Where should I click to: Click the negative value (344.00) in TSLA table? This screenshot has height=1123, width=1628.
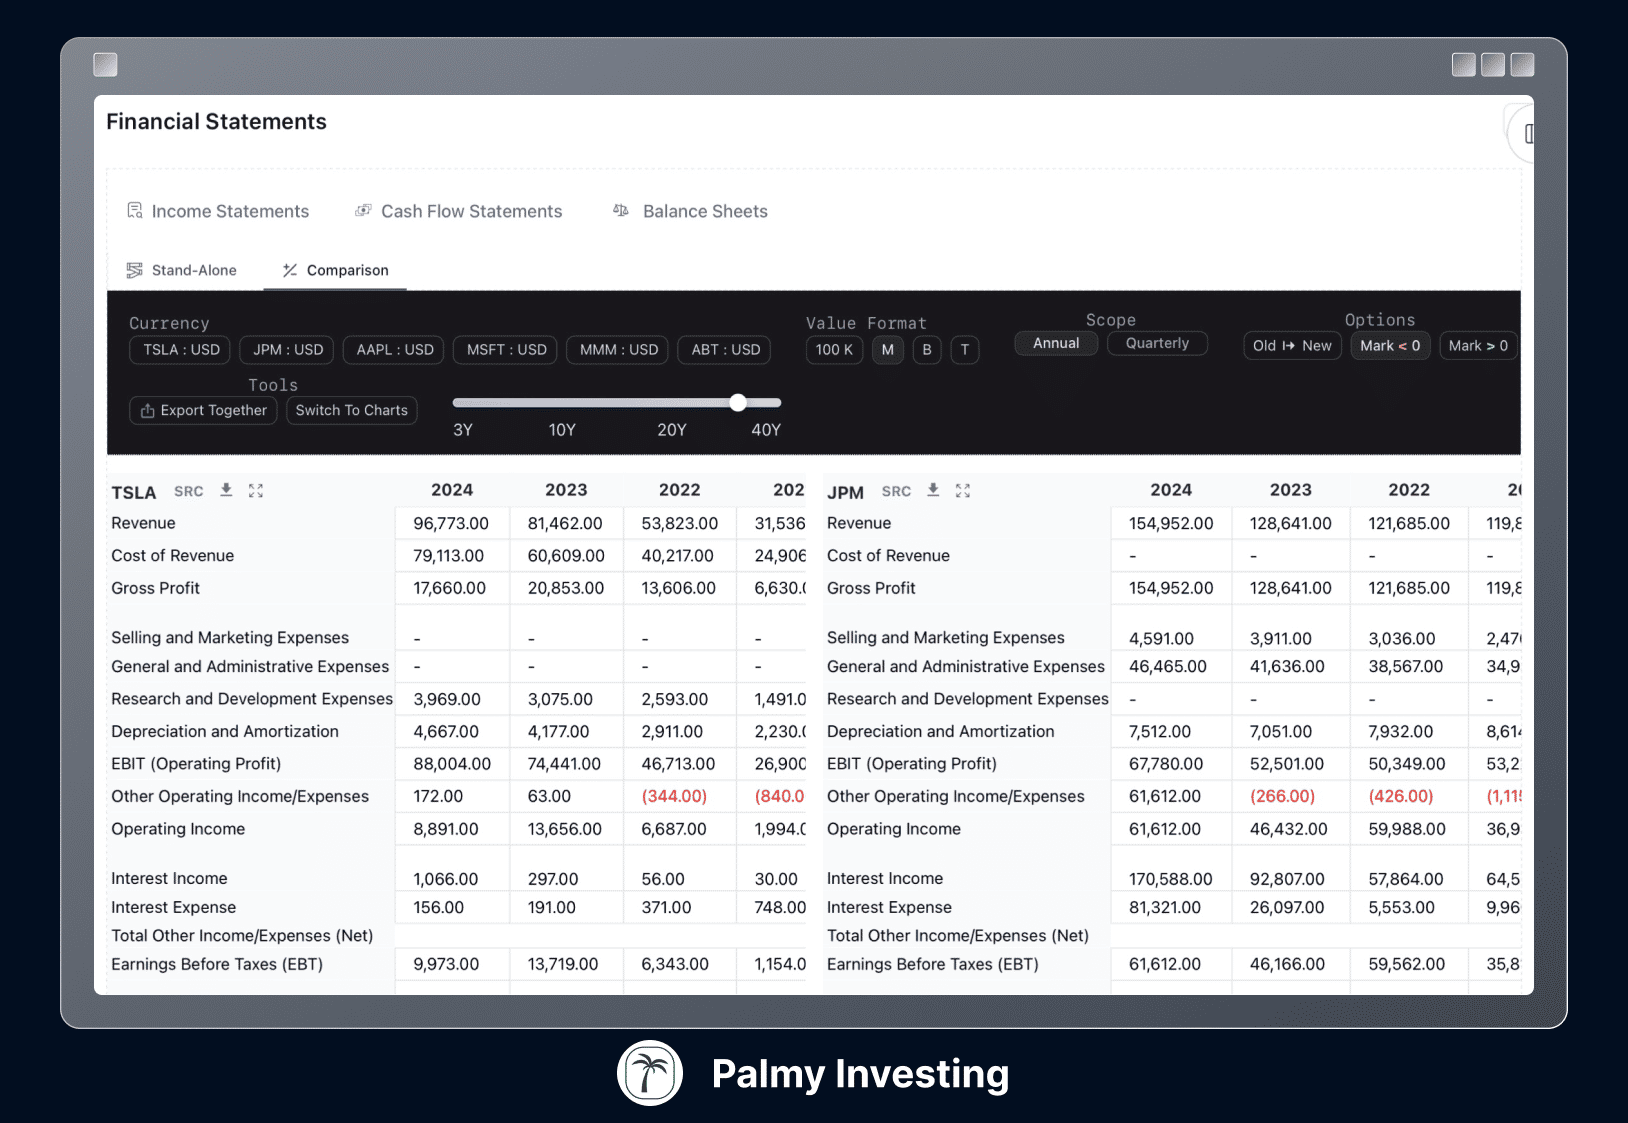674,796
